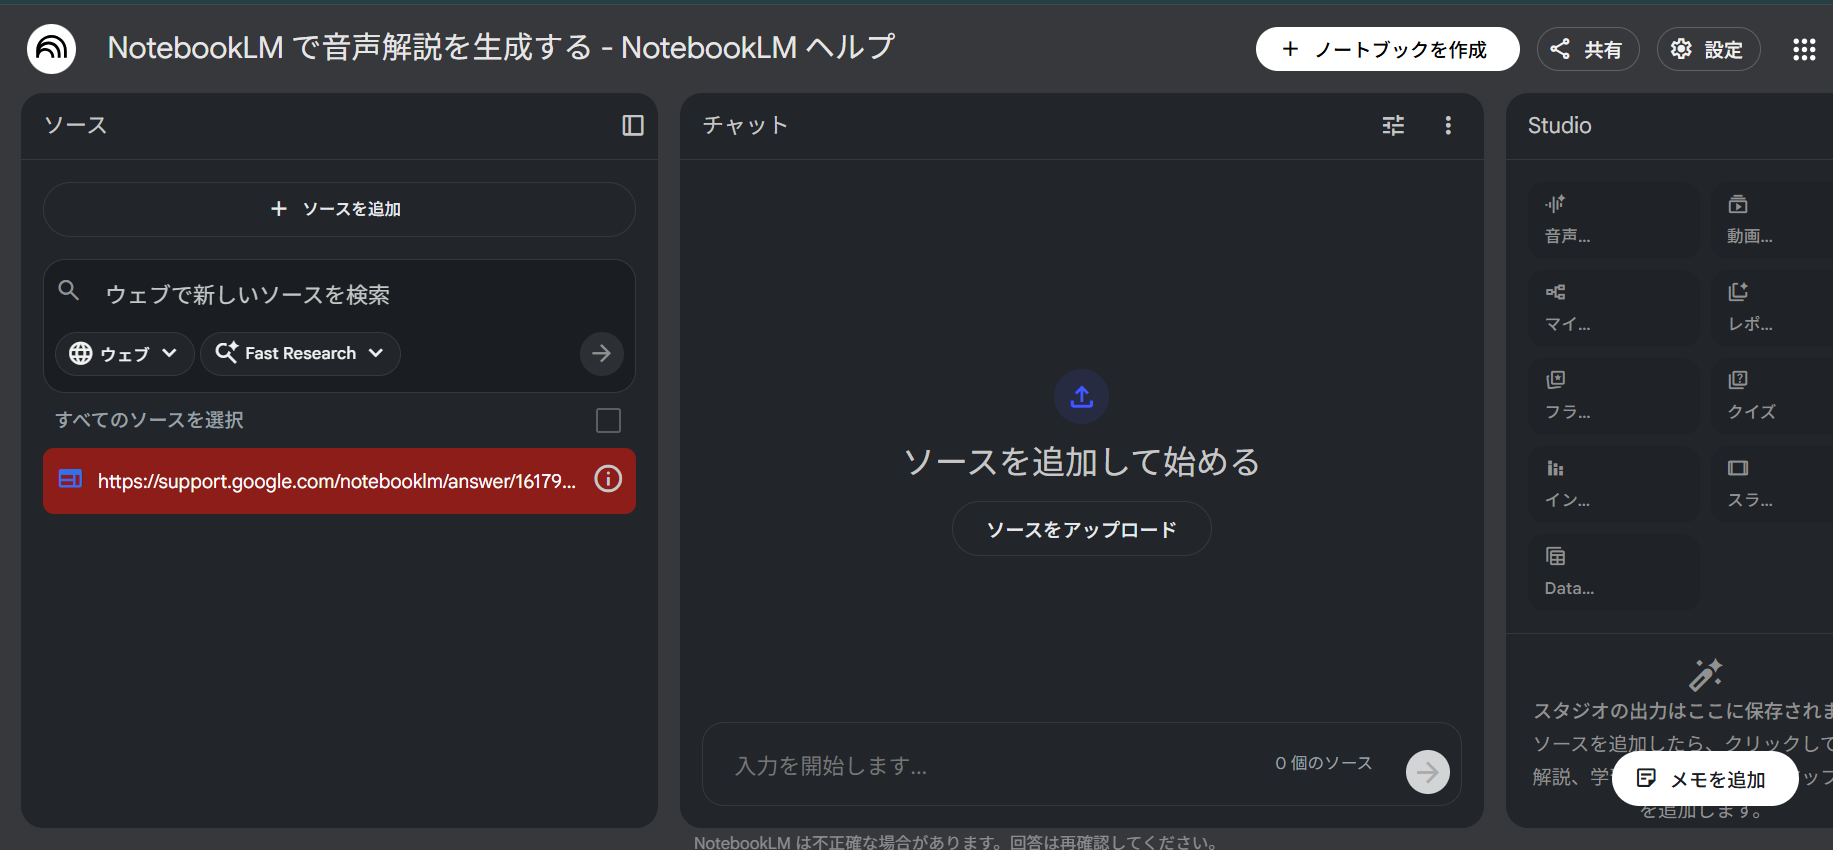Screen dimensions: 1833x850
Task: Click the chat send arrow button
Action: coord(1428,772)
